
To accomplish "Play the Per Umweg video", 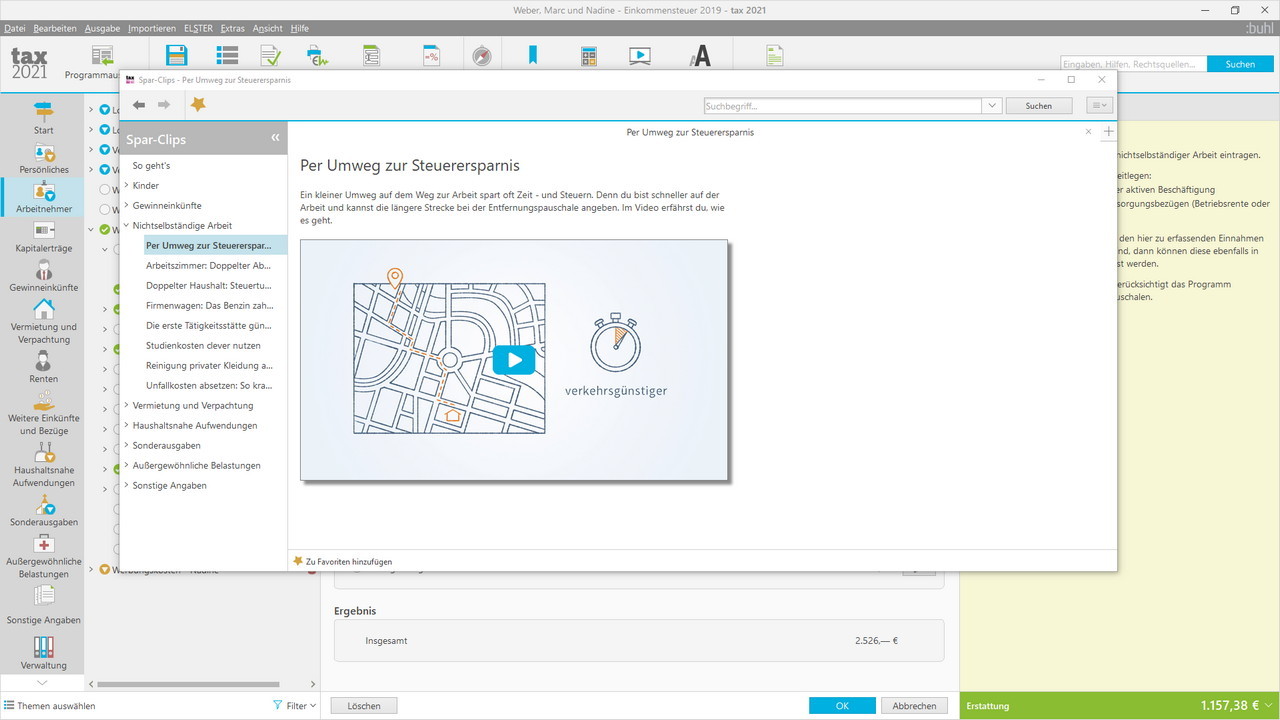I will pos(514,360).
